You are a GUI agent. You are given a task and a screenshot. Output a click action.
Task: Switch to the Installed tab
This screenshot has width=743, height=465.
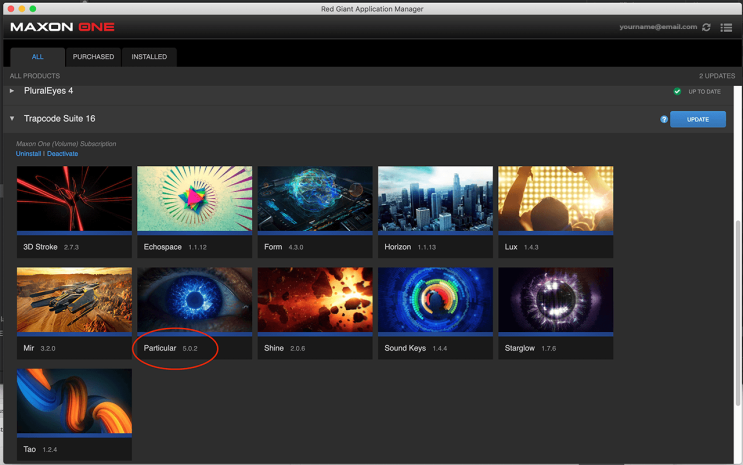[149, 57]
